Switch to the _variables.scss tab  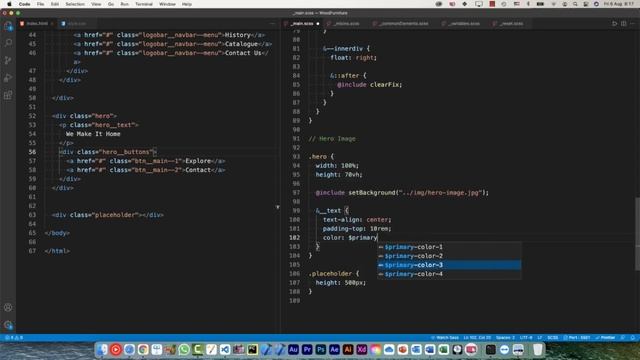point(464,24)
